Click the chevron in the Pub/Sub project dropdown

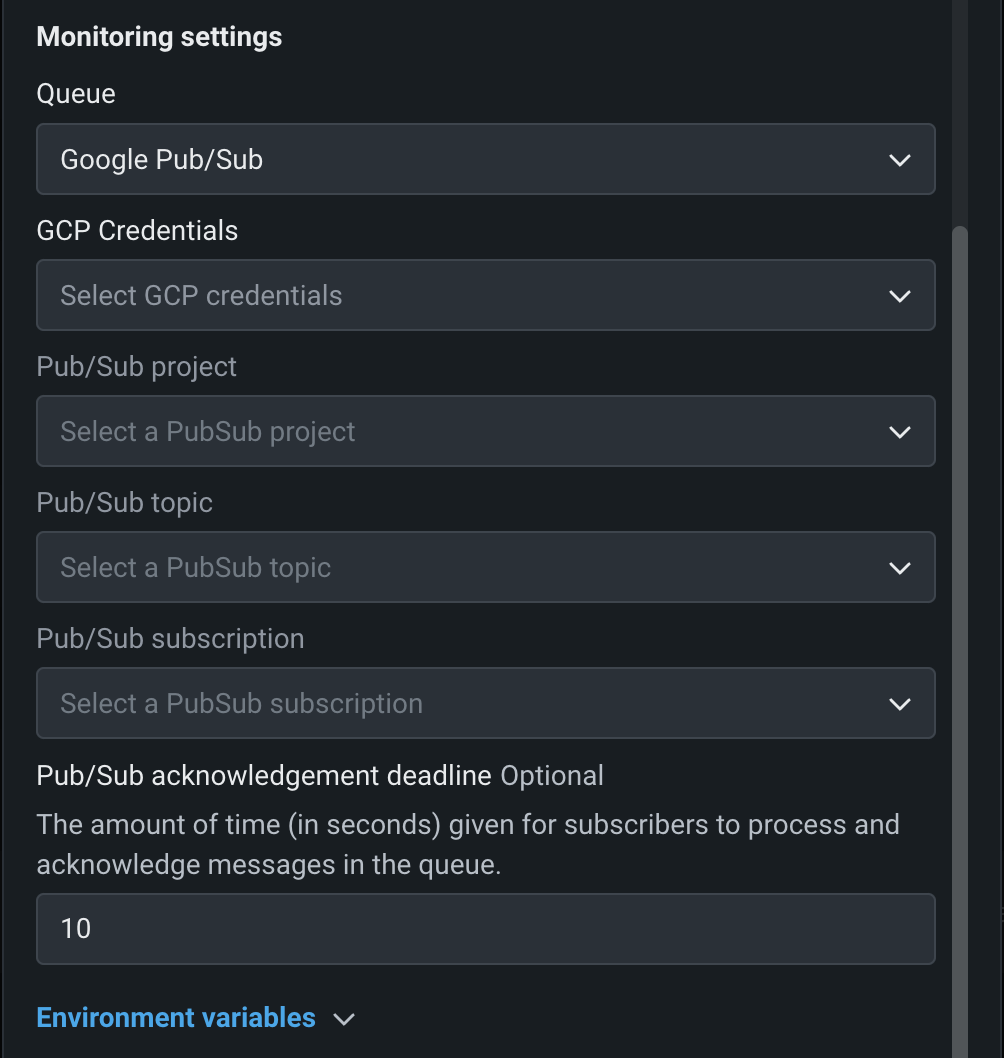tap(899, 432)
